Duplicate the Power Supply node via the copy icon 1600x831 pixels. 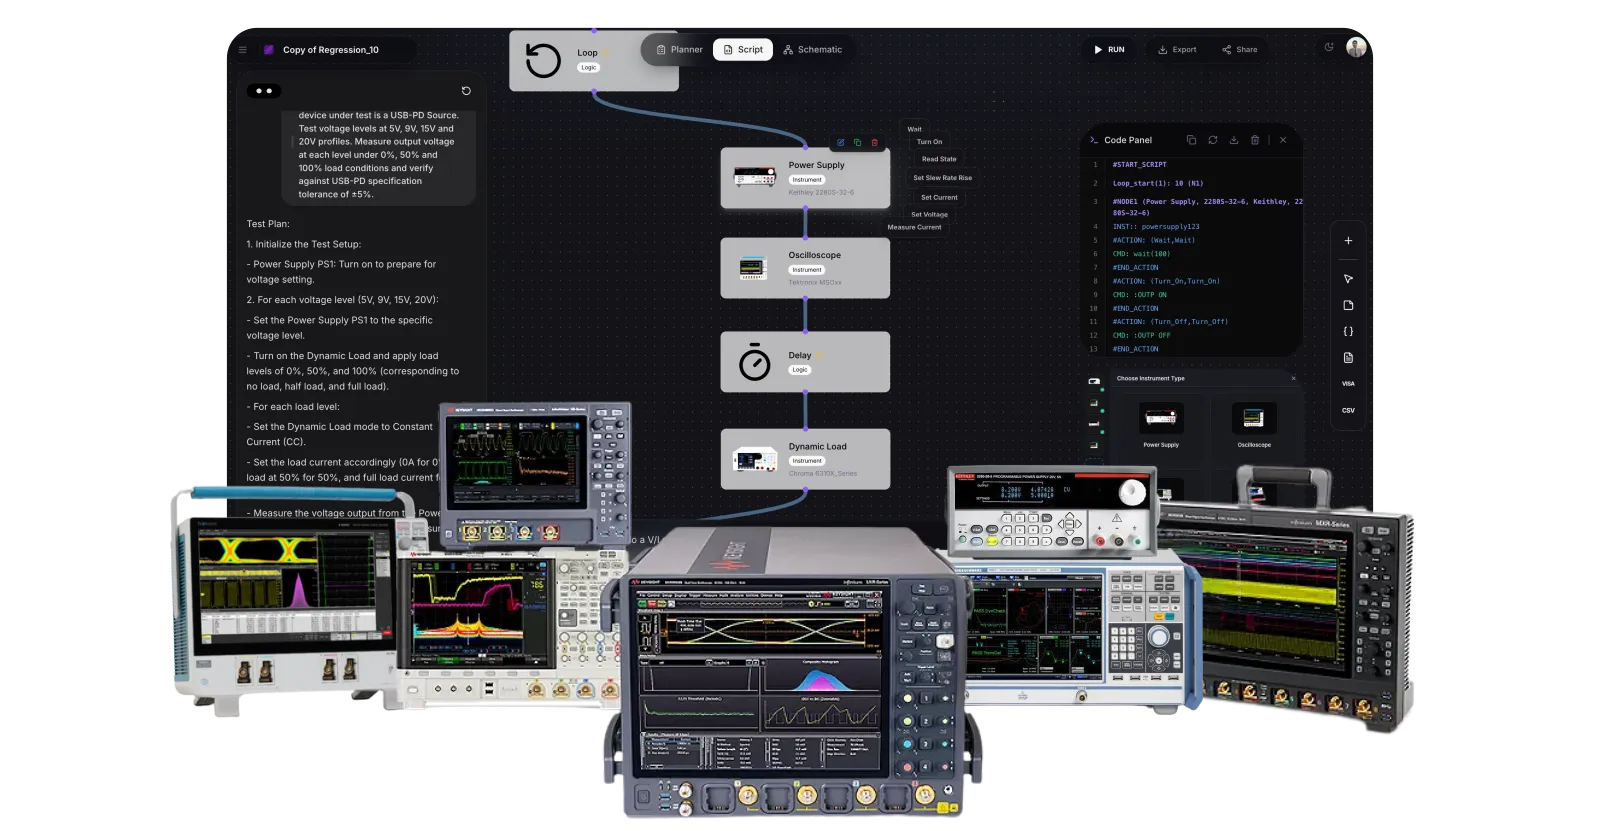pyautogui.click(x=857, y=143)
